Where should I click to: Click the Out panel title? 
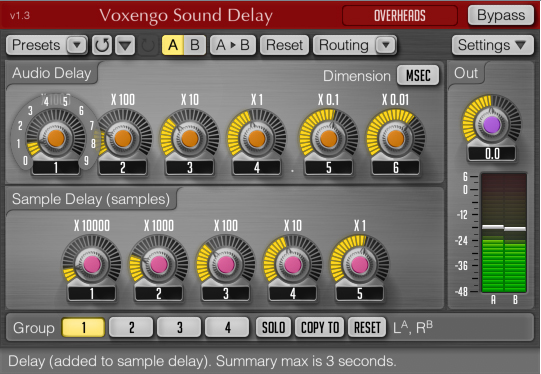click(x=466, y=73)
